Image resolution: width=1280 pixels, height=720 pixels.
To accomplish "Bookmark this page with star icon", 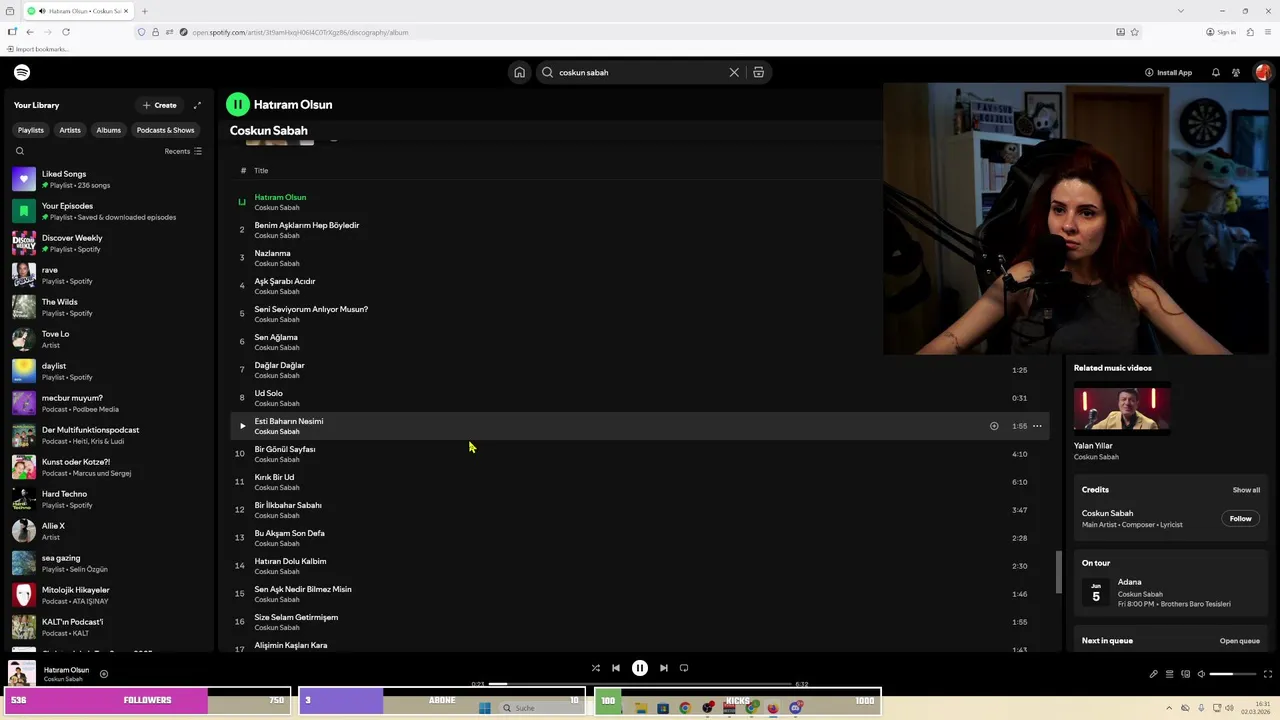I will coord(1135,32).
